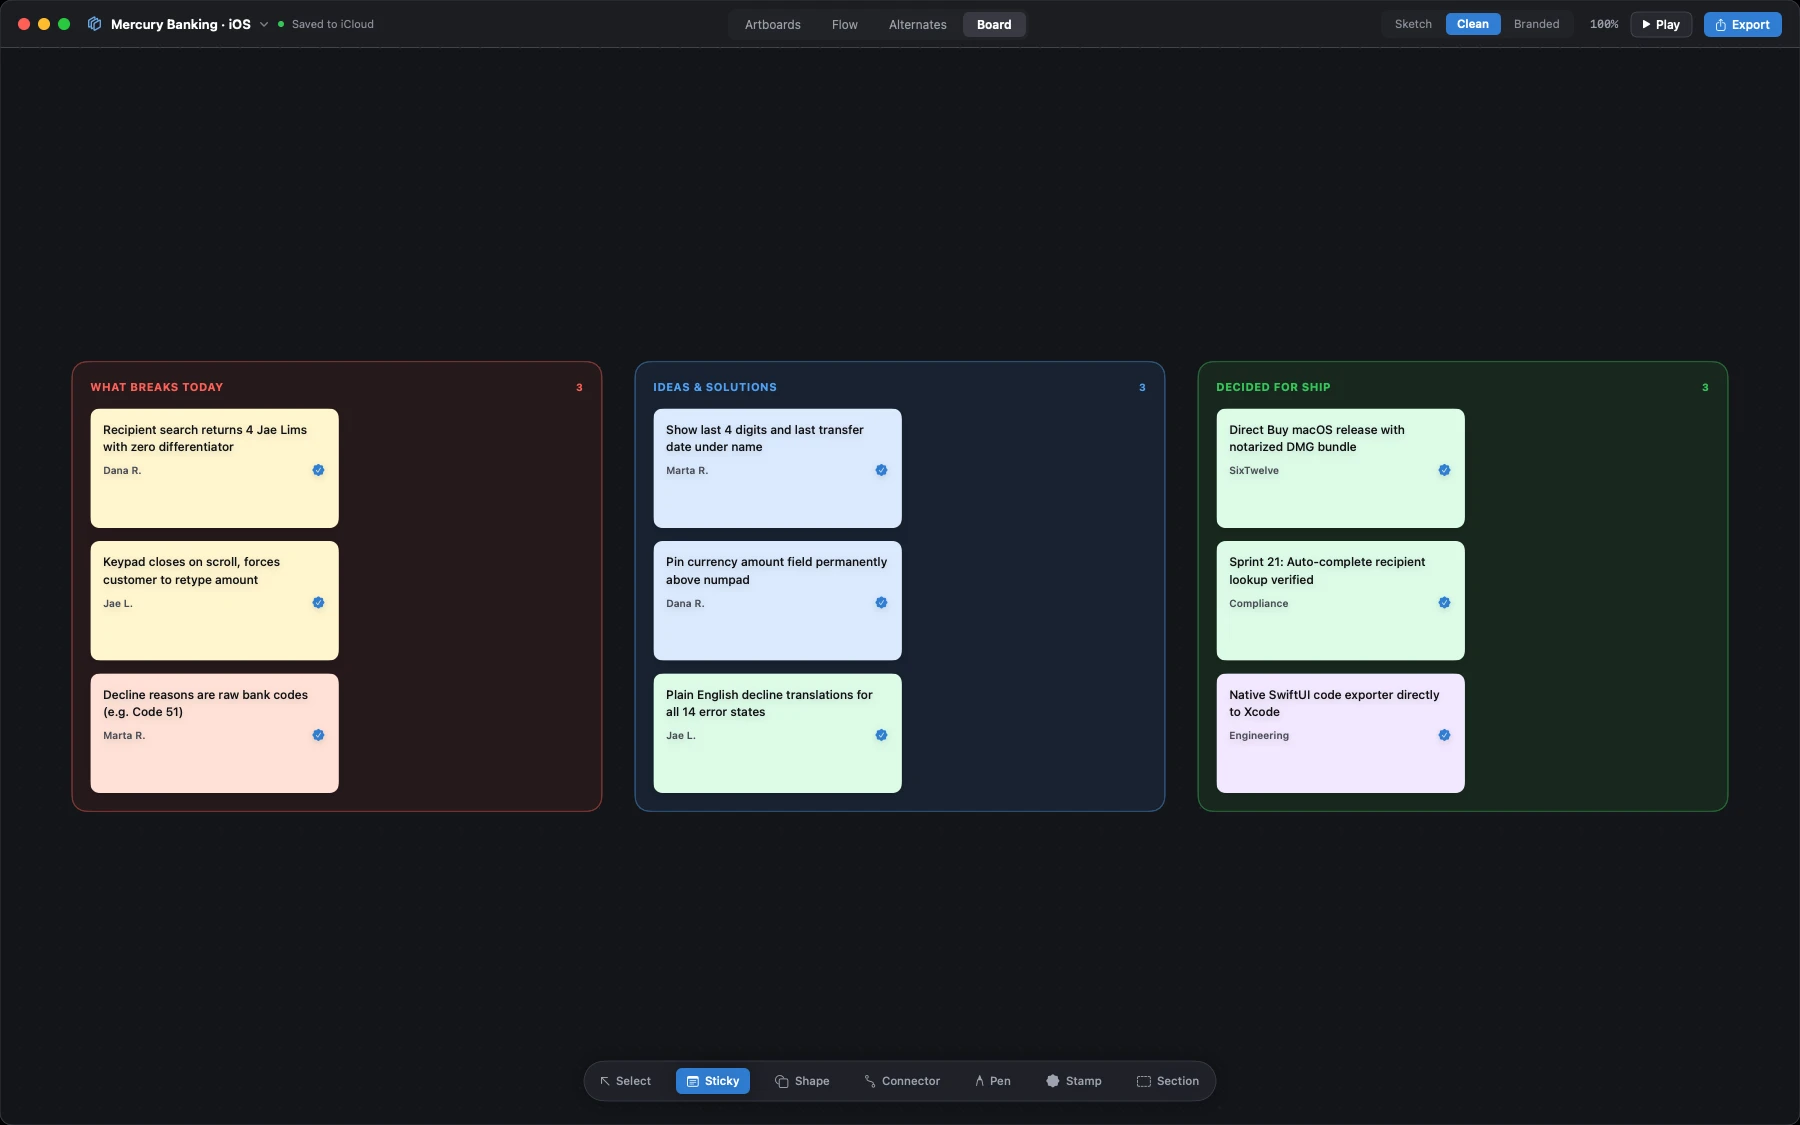Select the Select tool in bottom toolbar
Viewport: 1800px width, 1125px height.
click(x=625, y=1081)
